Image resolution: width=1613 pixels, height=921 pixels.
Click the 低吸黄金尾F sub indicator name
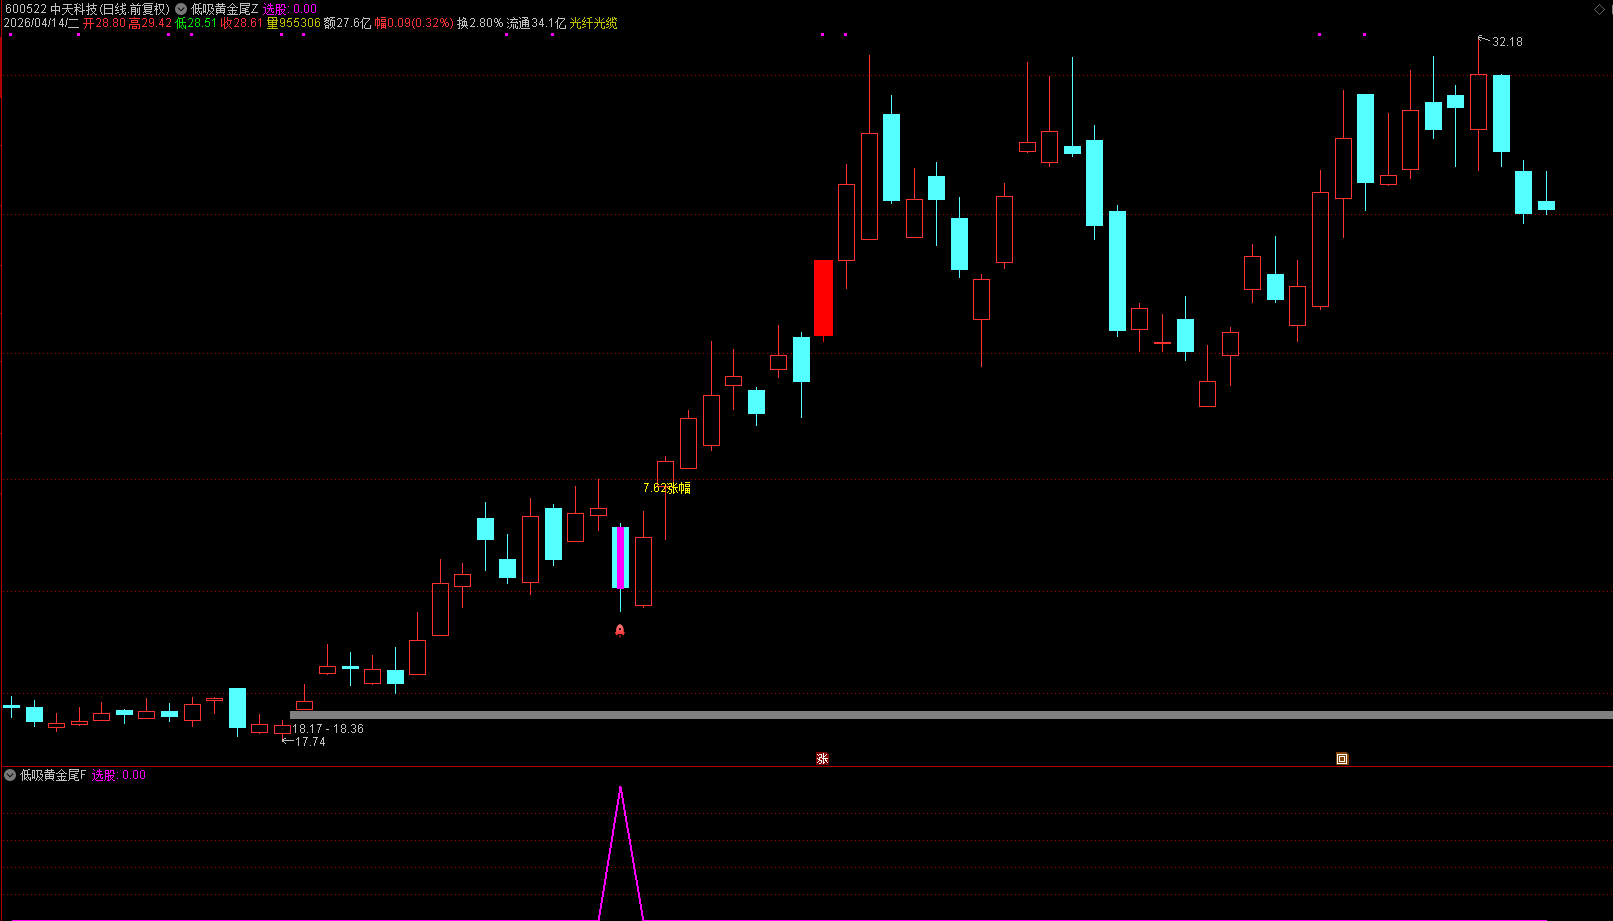click(53, 775)
